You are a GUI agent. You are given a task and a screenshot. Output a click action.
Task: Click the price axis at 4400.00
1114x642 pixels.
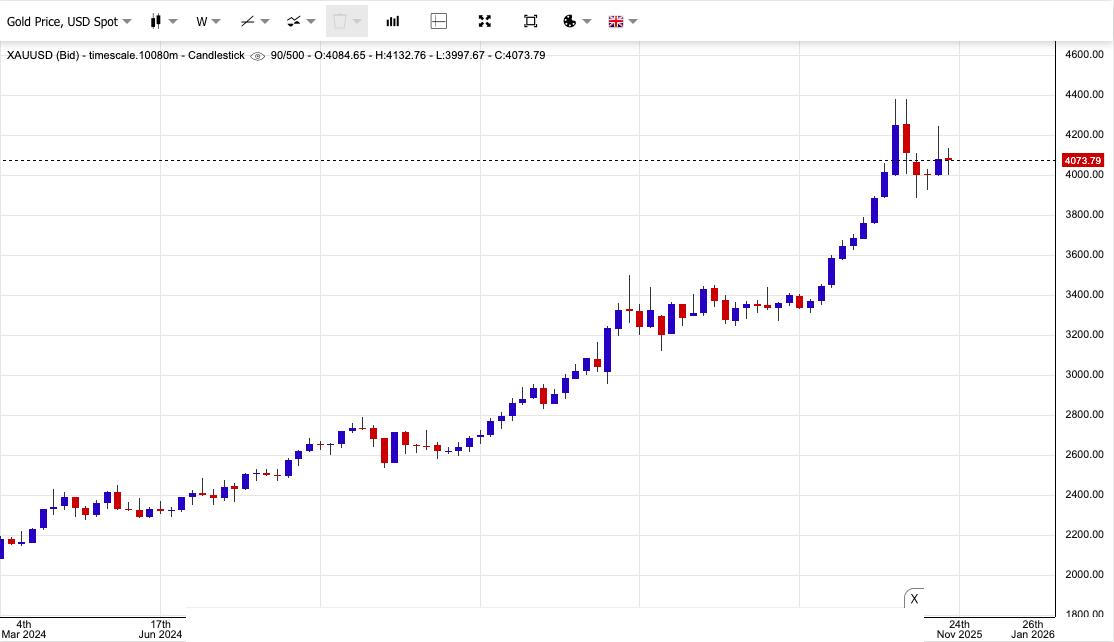pyautogui.click(x=1084, y=95)
